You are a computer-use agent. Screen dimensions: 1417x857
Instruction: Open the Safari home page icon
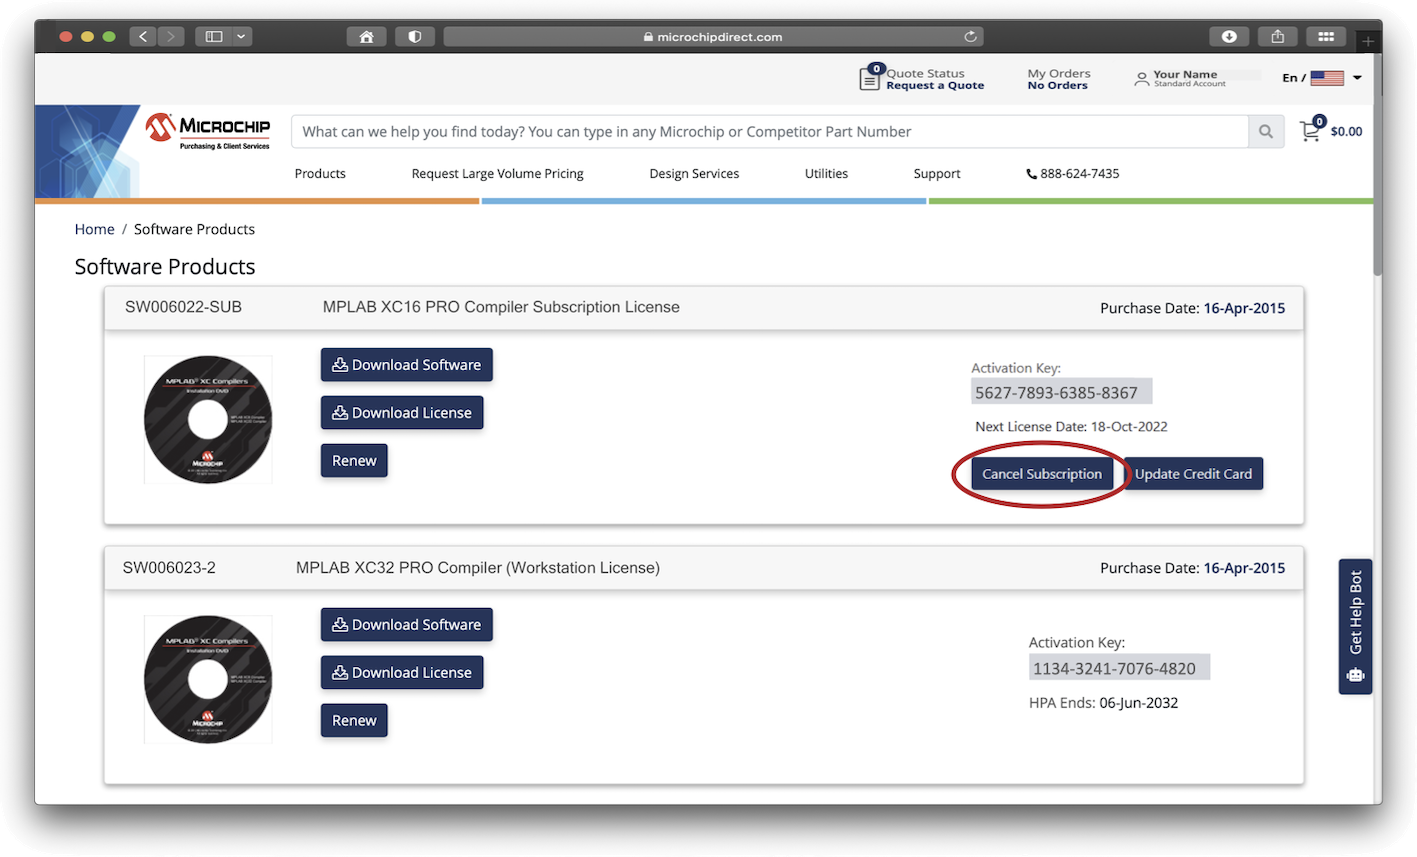point(366,37)
